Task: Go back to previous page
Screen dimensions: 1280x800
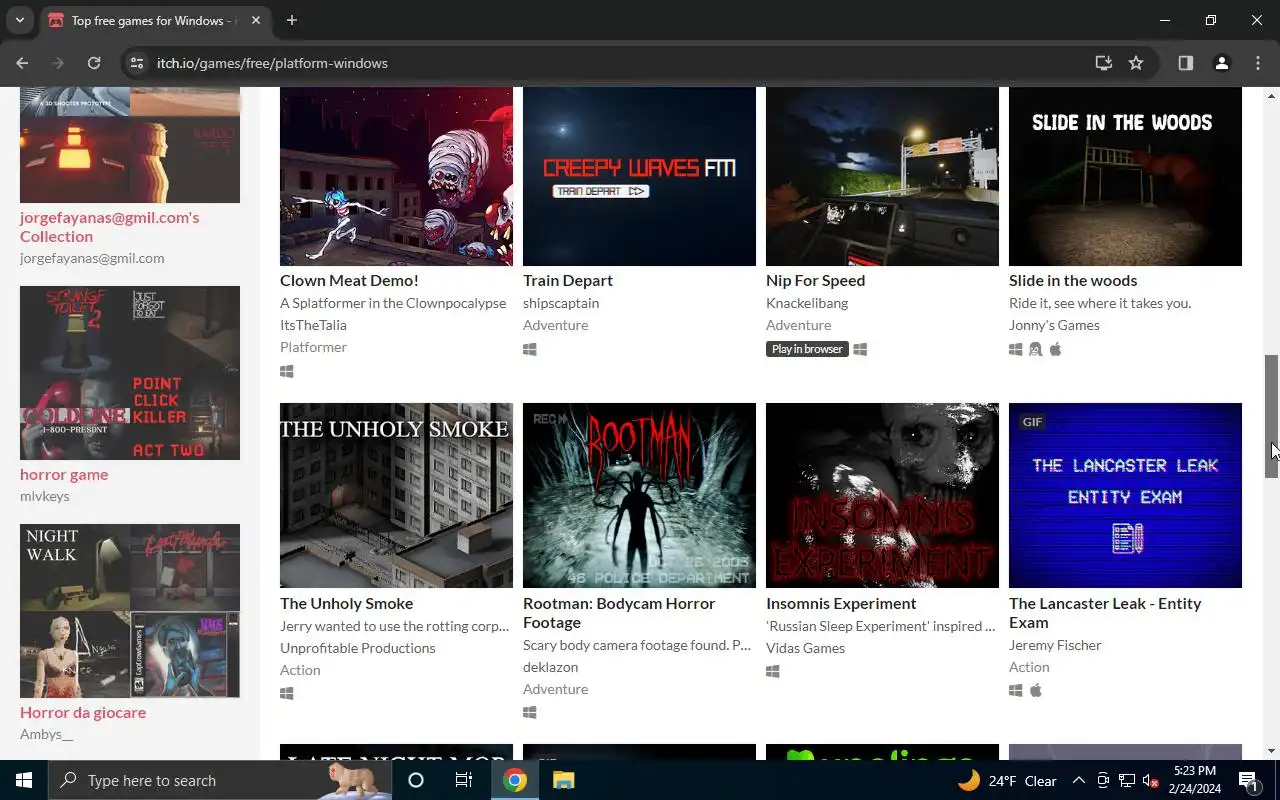Action: (x=22, y=63)
